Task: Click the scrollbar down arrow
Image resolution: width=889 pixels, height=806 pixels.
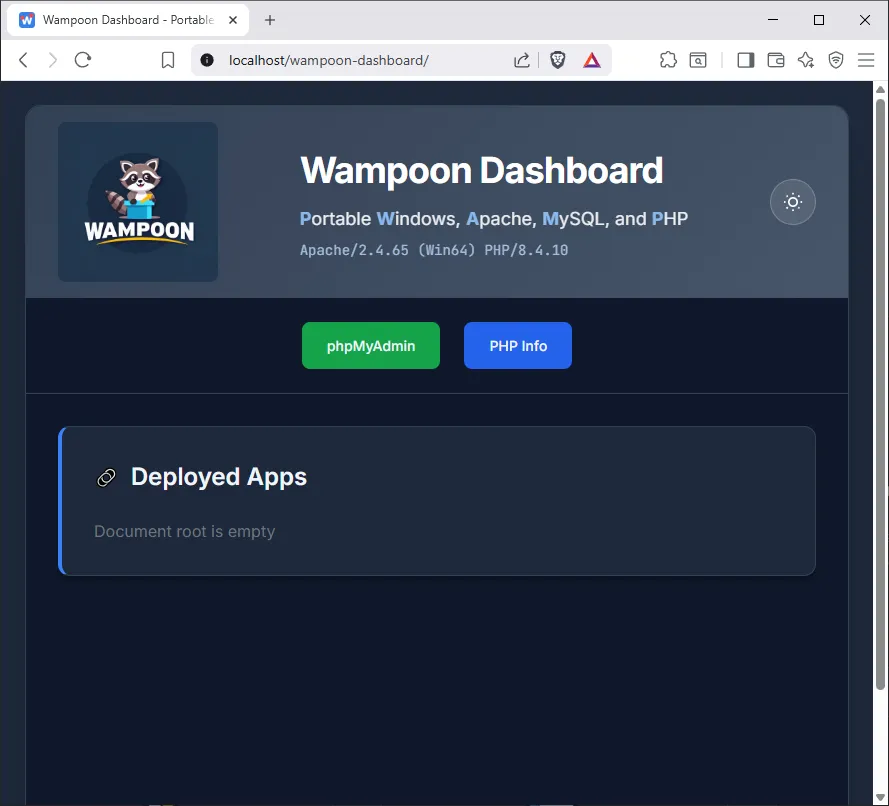Action: [x=880, y=798]
